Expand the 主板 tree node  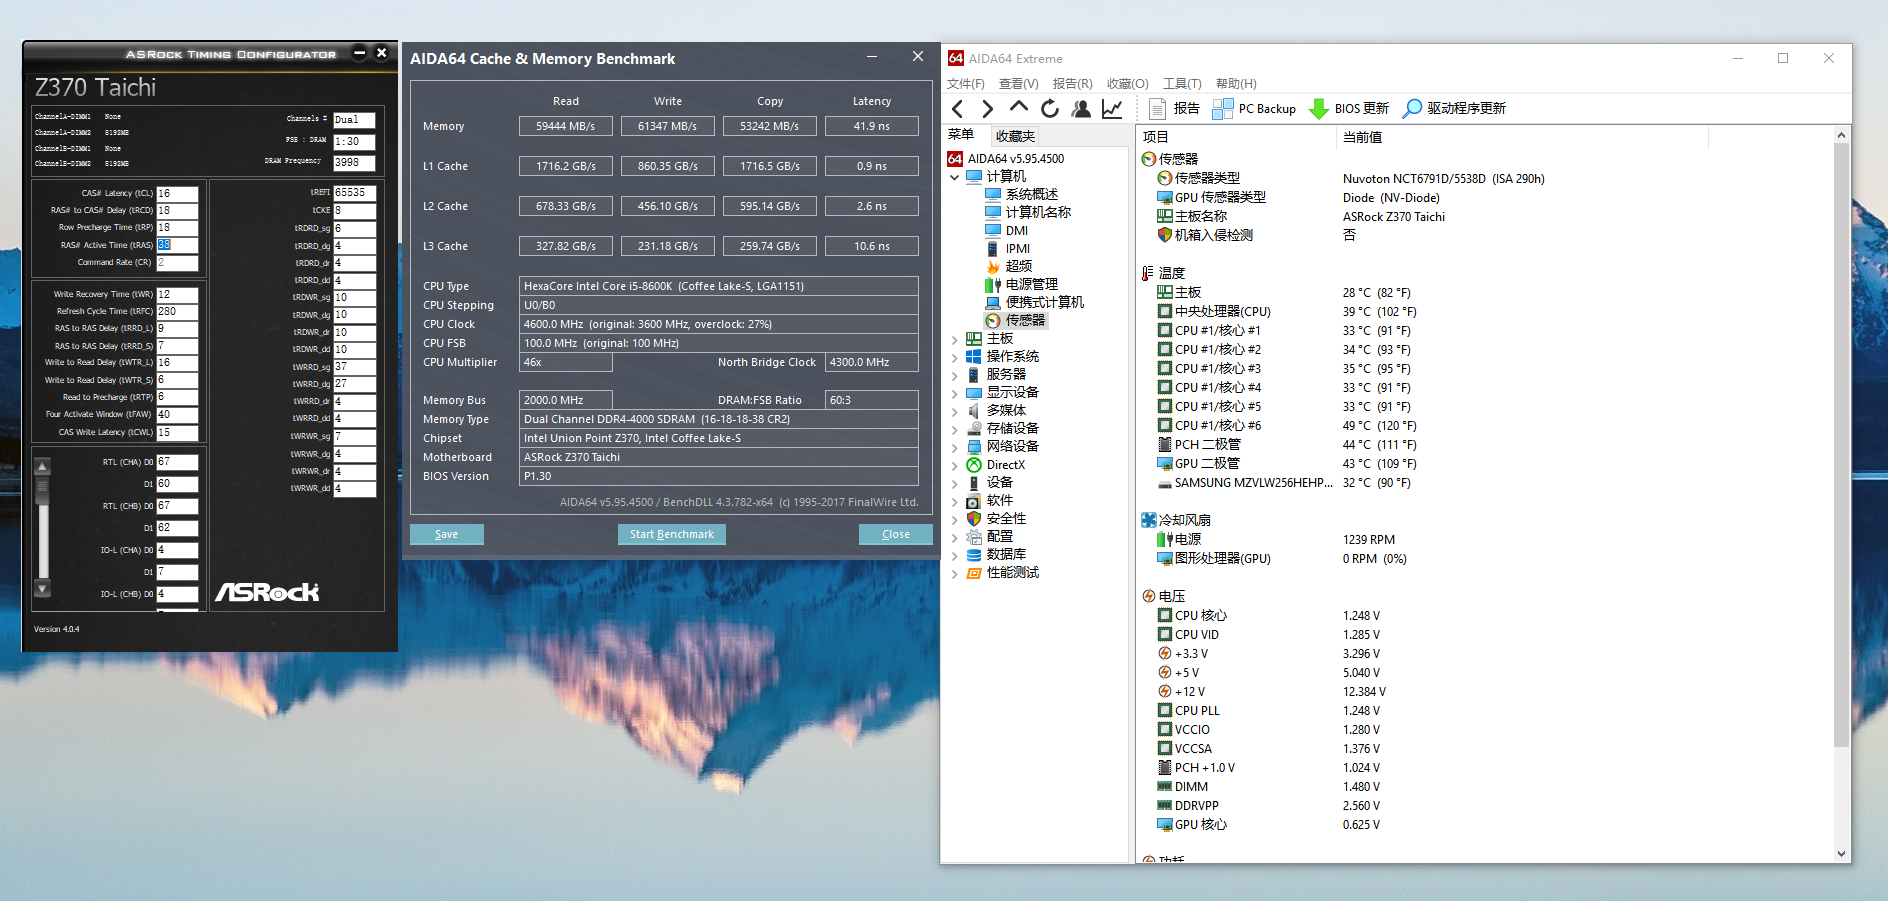coord(955,338)
